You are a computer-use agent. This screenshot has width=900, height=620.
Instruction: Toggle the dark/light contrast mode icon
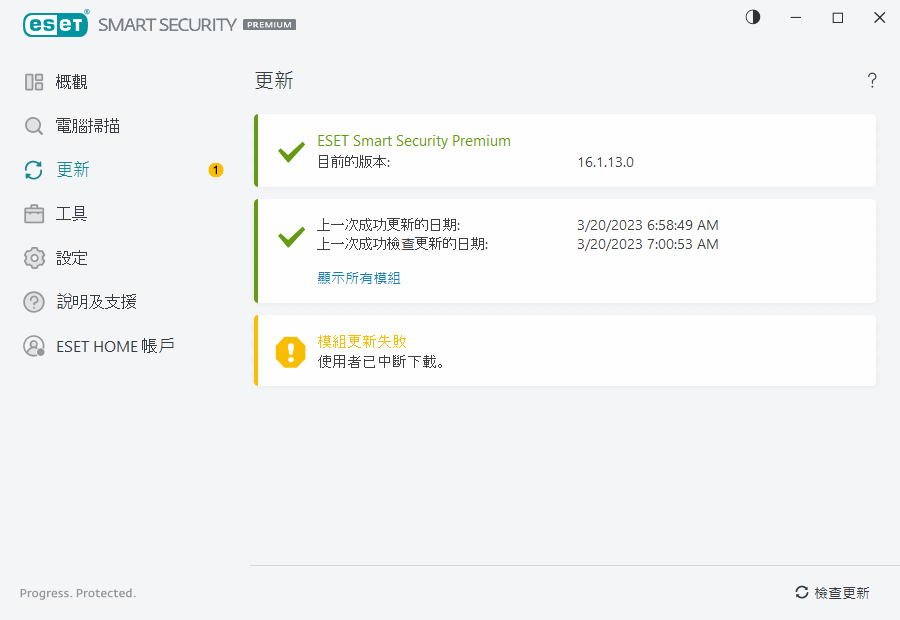[753, 17]
